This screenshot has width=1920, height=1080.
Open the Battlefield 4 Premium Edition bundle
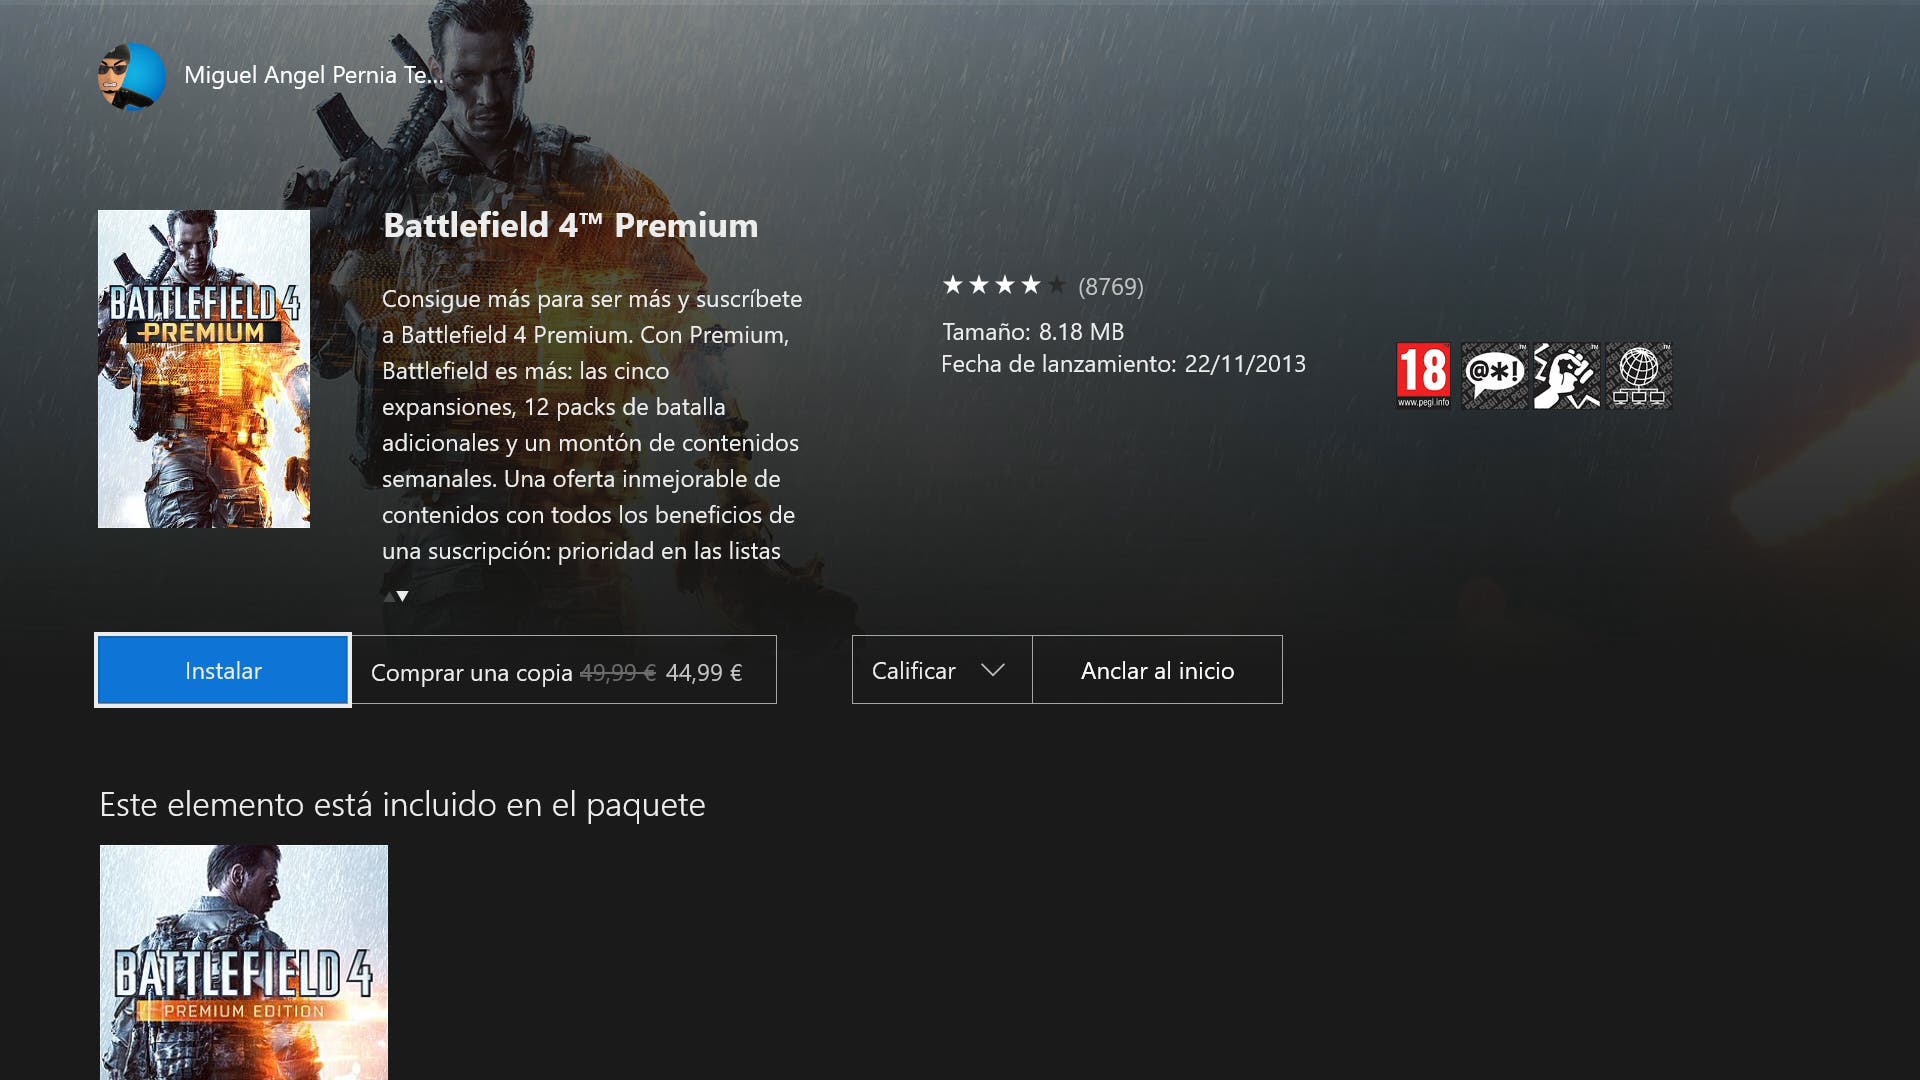pos(244,962)
